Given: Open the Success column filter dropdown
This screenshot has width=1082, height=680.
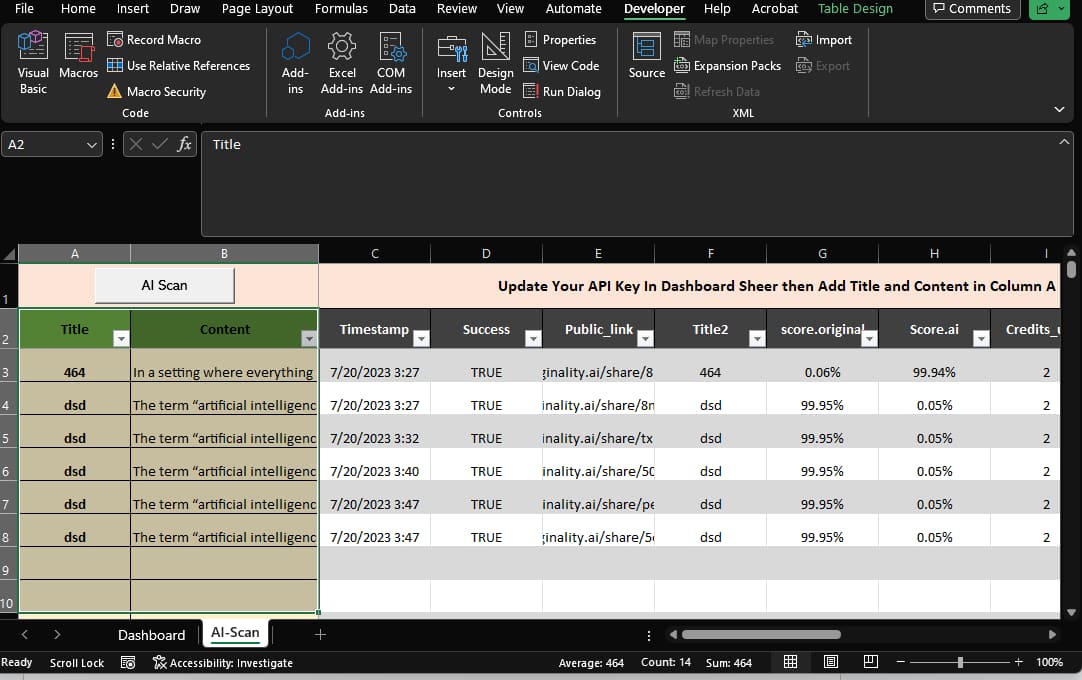Looking at the screenshot, I should [x=533, y=337].
